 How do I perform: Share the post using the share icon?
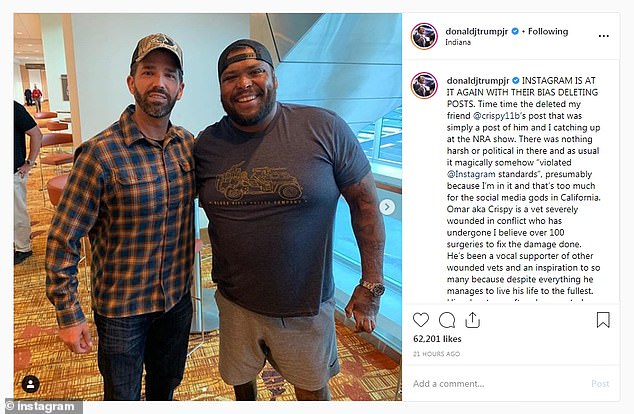click(x=472, y=320)
